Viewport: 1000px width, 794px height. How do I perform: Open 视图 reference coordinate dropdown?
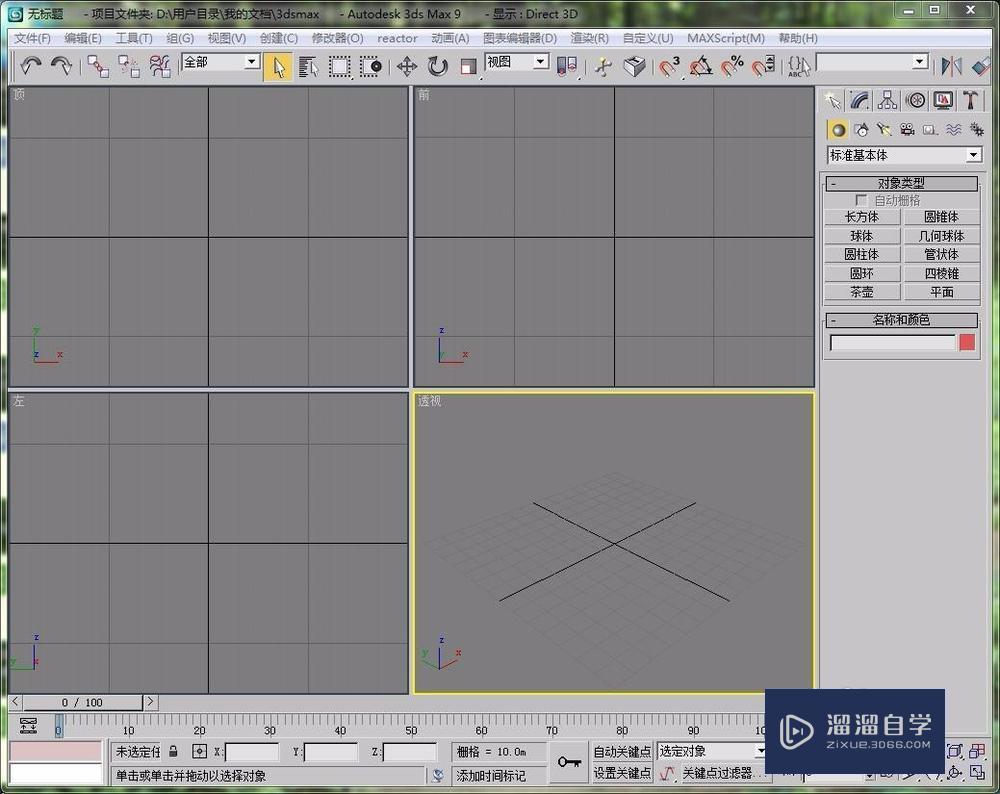[517, 62]
